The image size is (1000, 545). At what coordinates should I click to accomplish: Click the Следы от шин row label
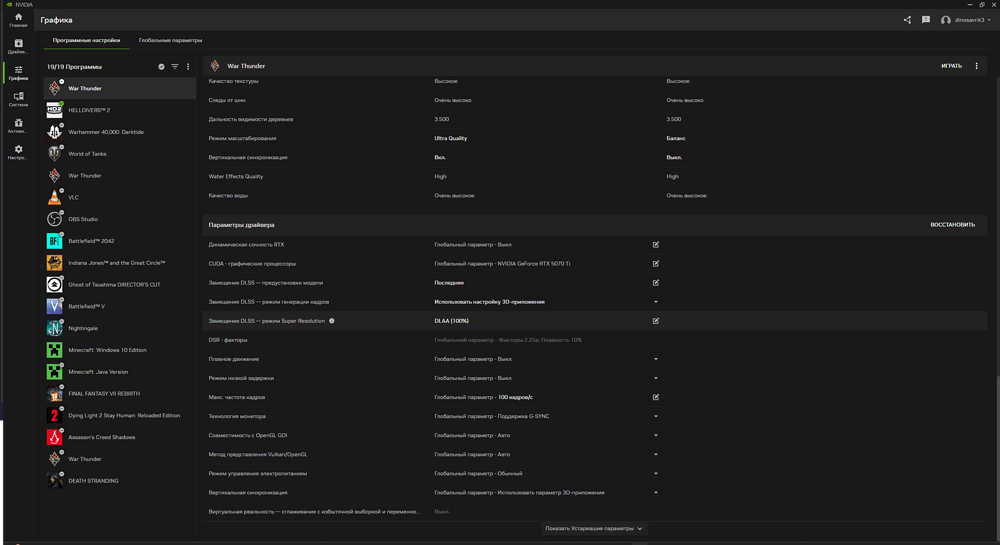pos(226,100)
